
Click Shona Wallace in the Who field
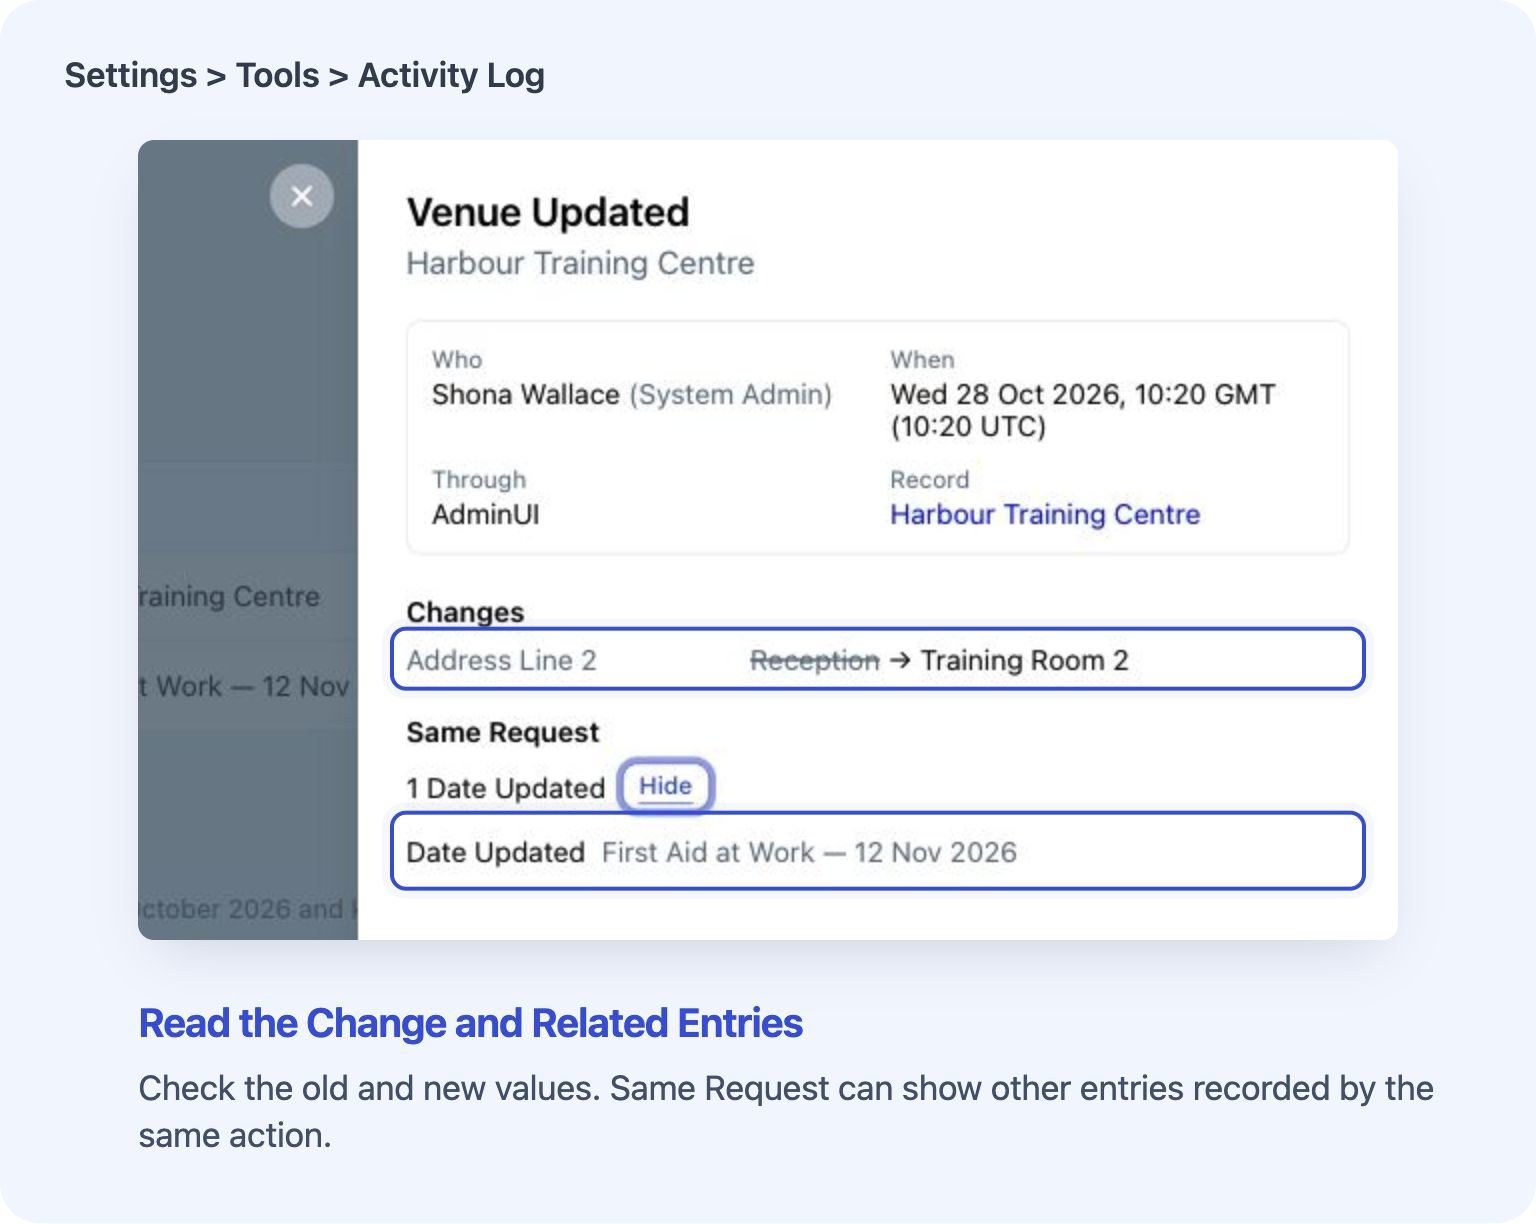[525, 395]
